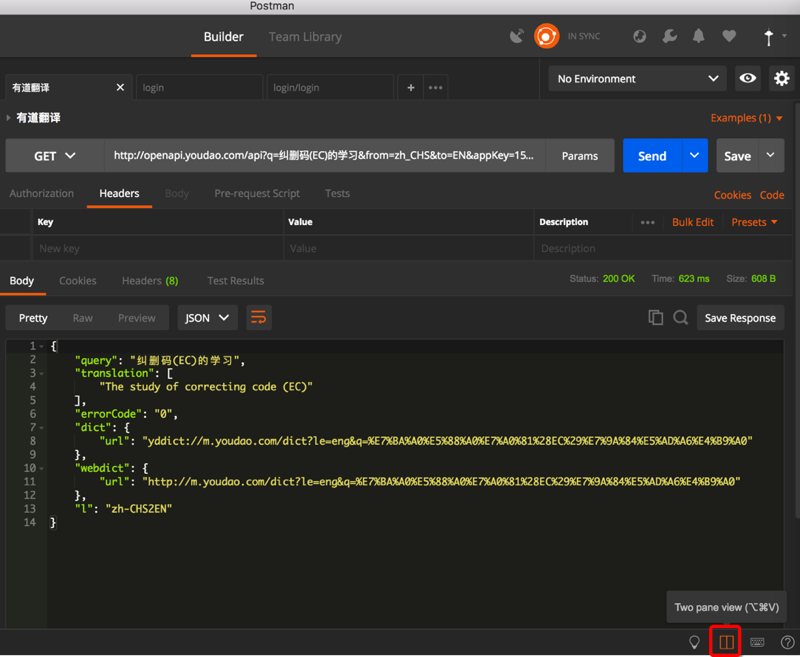Click the Params button
This screenshot has height=657, width=800.
point(580,156)
